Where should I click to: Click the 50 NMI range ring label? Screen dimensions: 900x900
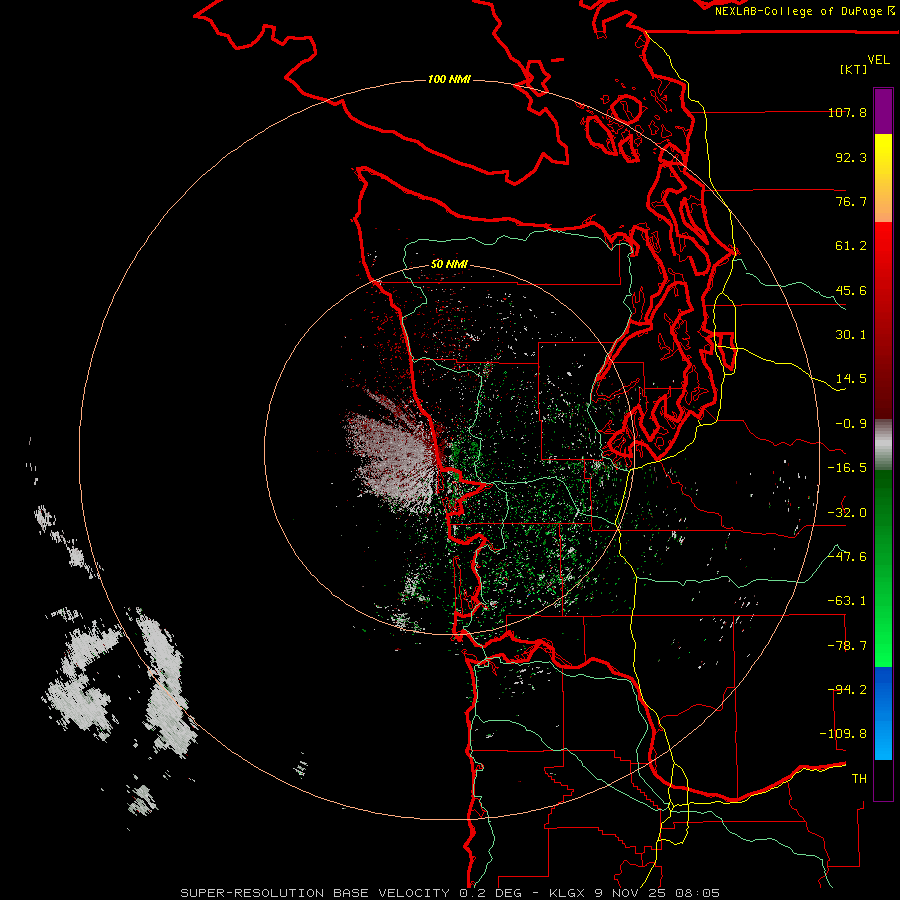pyautogui.click(x=449, y=265)
